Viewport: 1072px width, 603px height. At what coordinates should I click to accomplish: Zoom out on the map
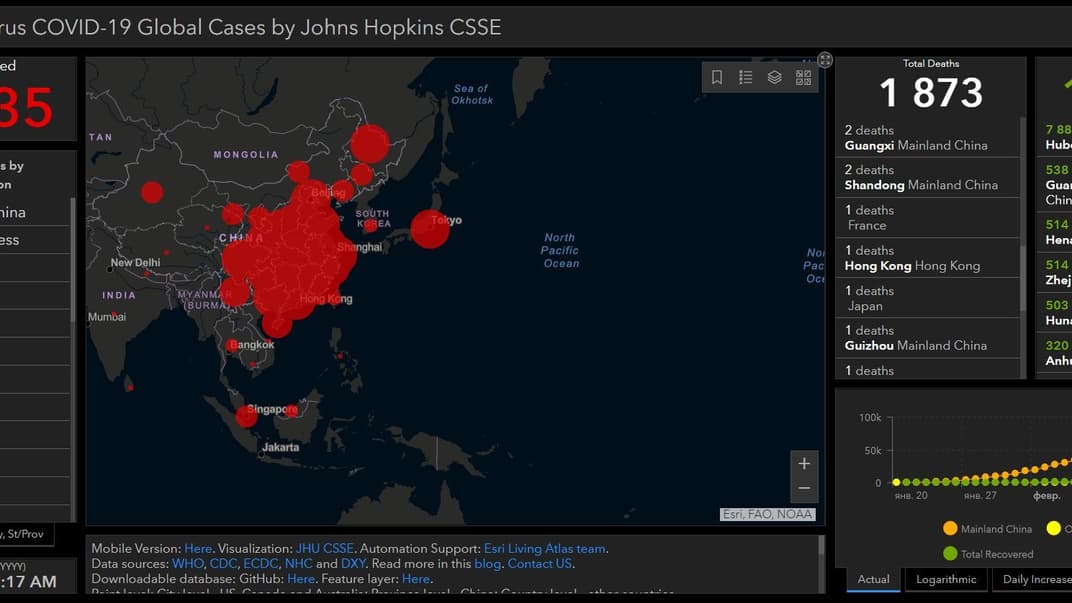pos(804,489)
